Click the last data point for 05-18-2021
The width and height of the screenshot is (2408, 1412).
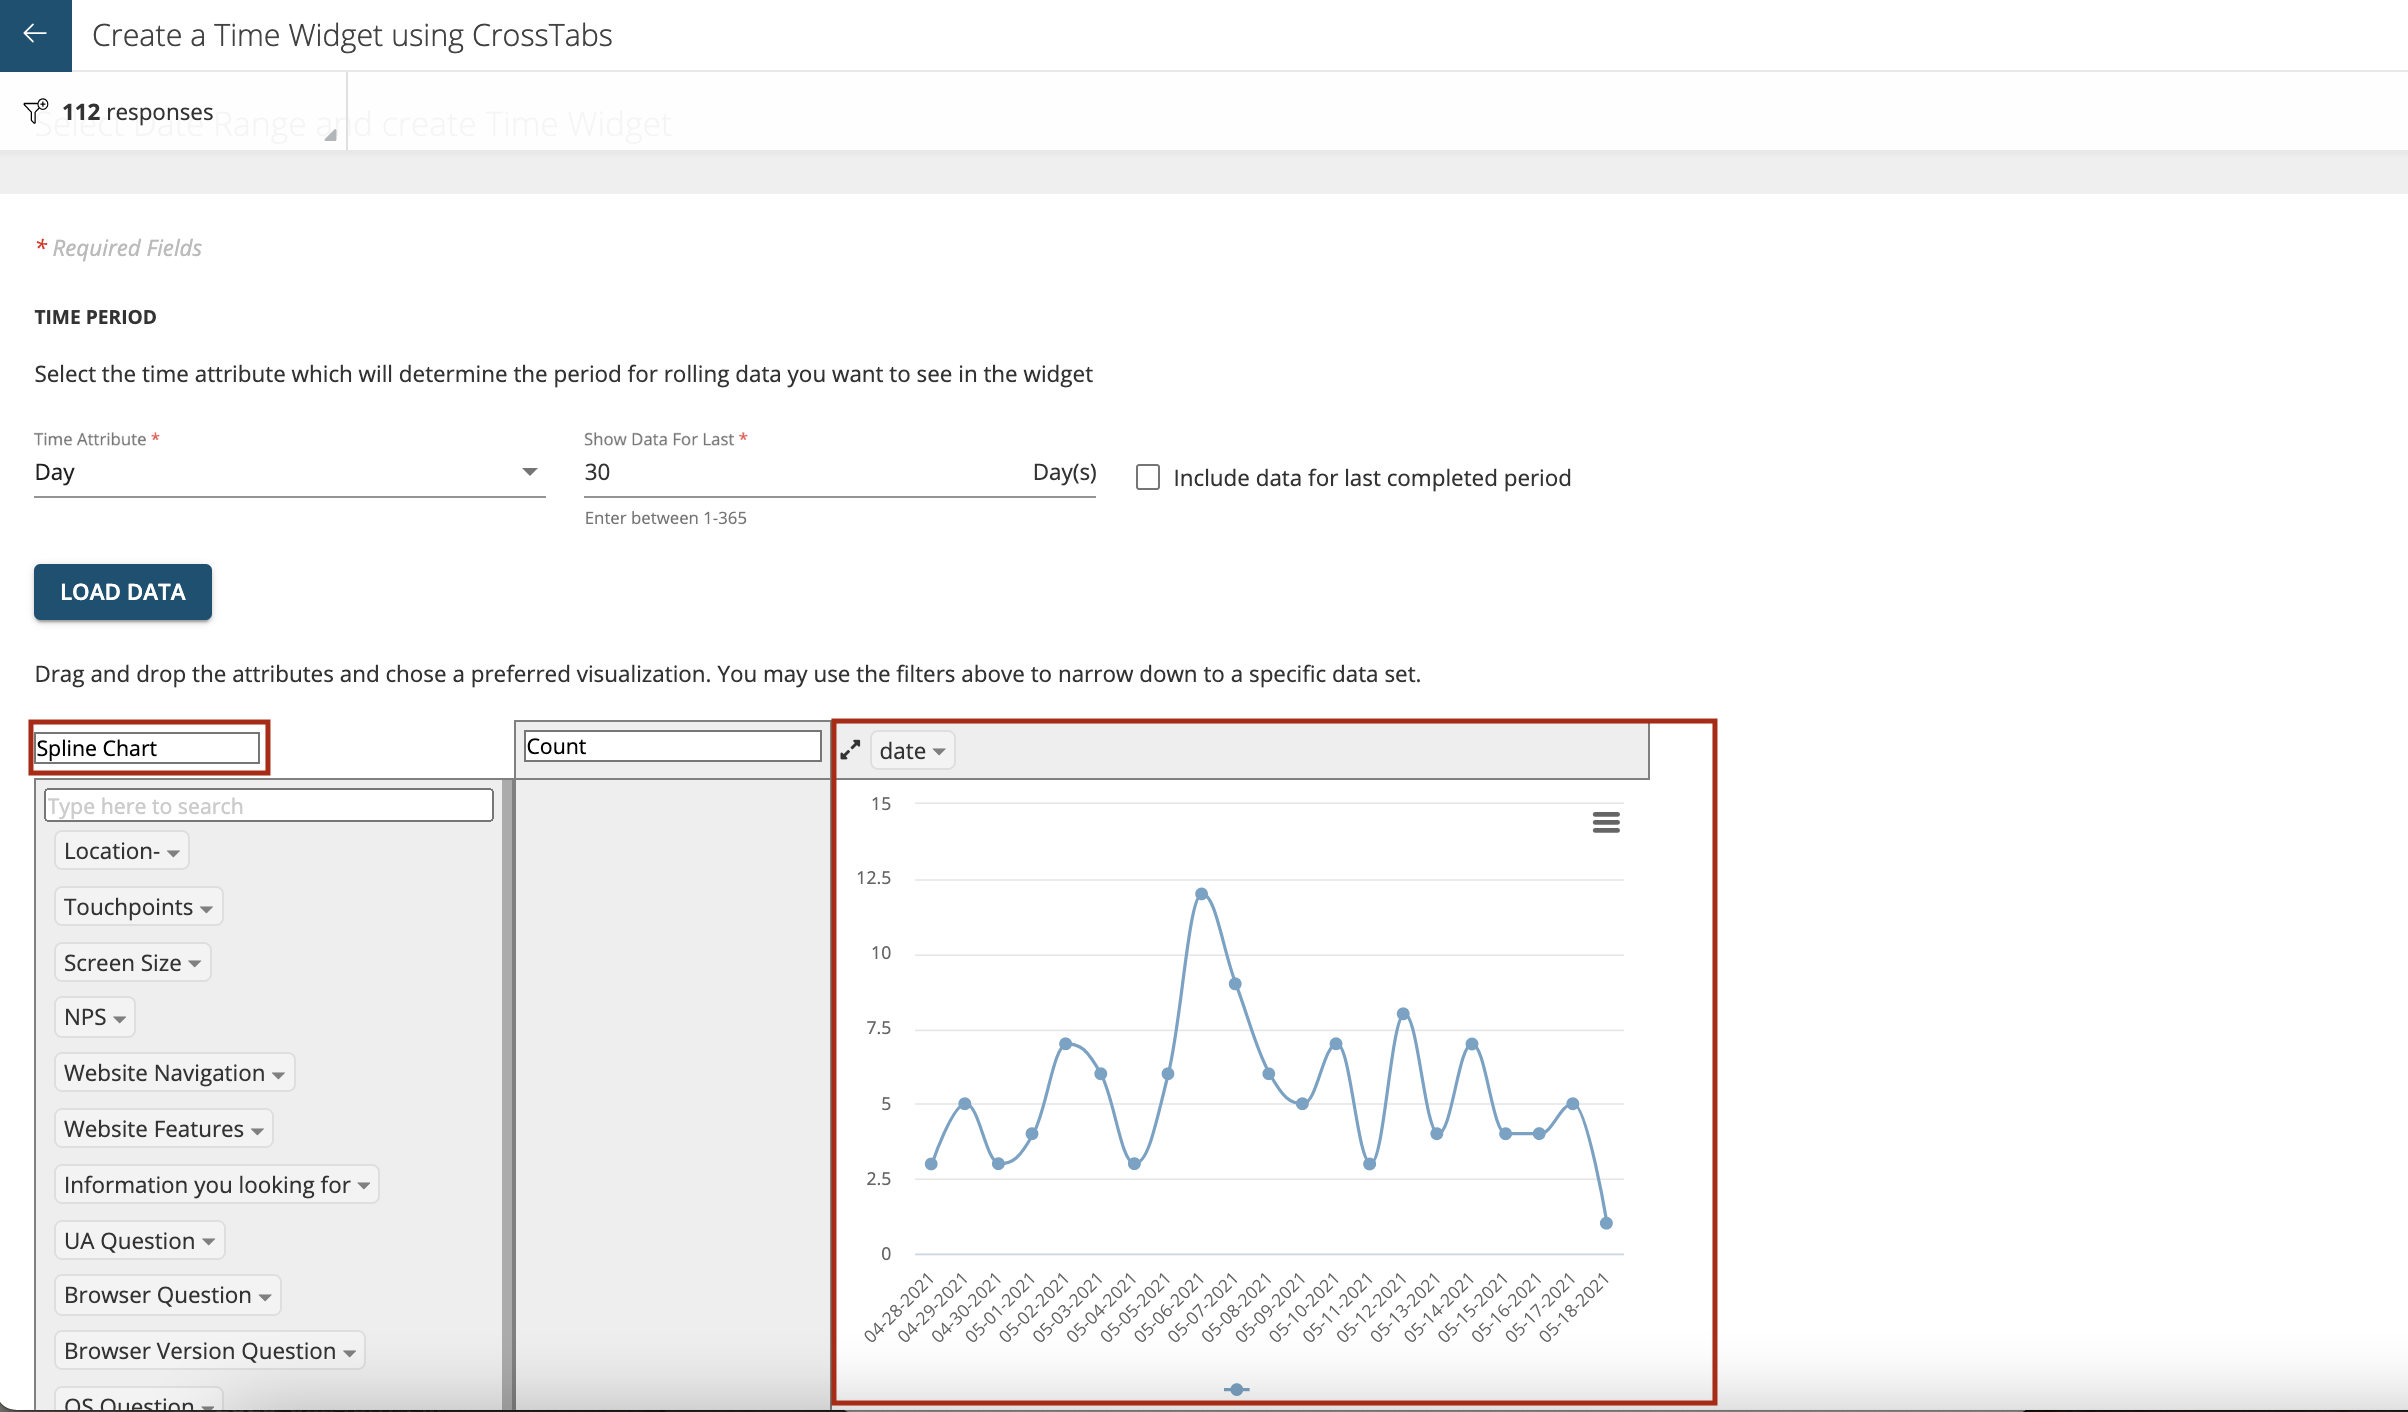tap(1606, 1223)
